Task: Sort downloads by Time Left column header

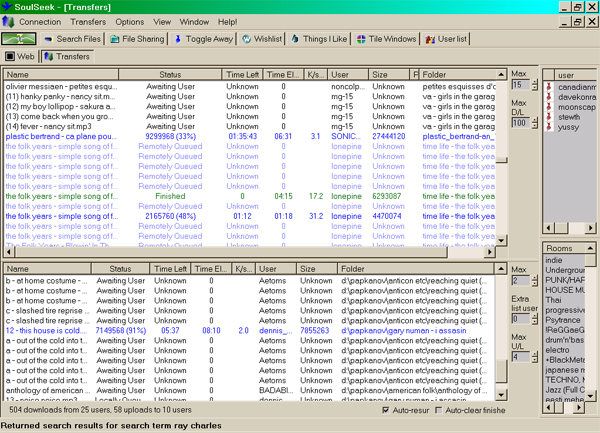Action: 242,75
